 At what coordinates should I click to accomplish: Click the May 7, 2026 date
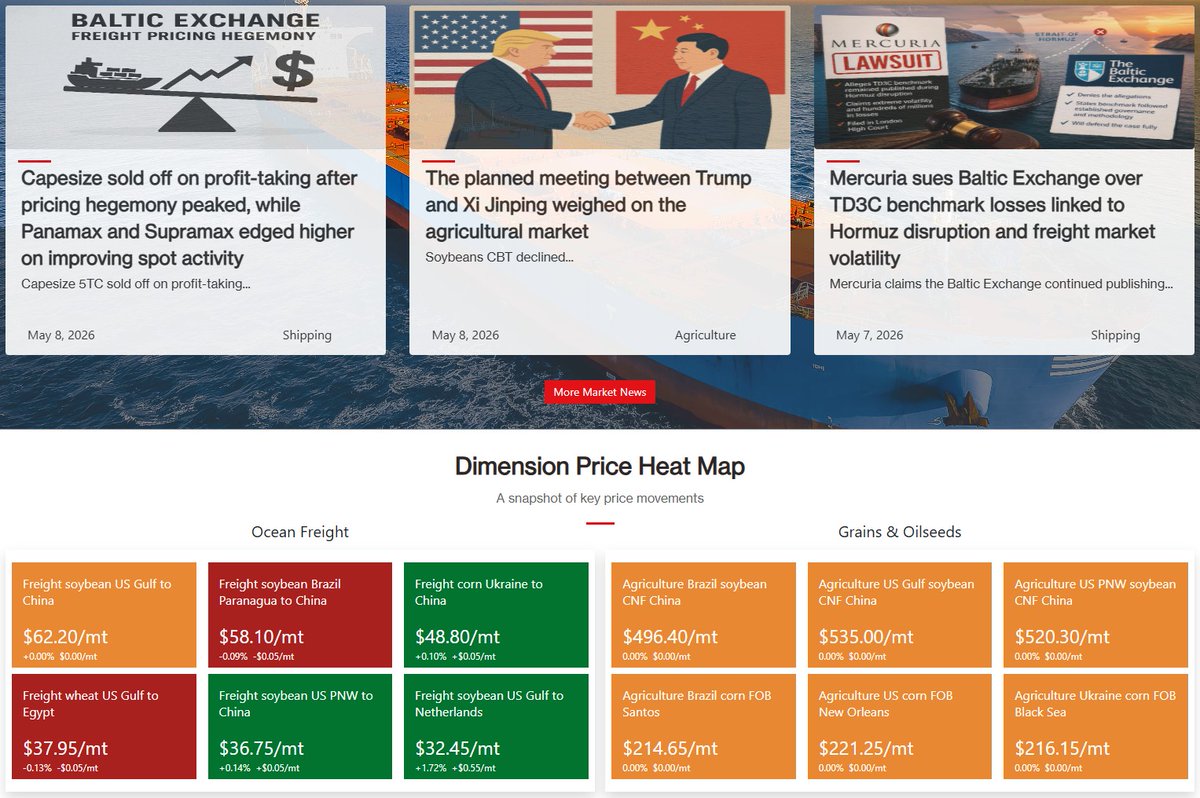pyautogui.click(x=869, y=335)
